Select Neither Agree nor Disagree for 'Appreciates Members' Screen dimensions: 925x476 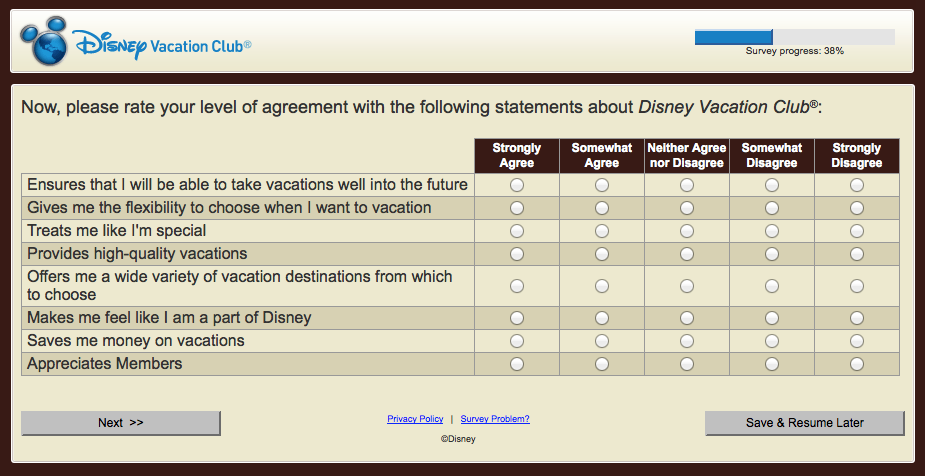click(x=687, y=364)
